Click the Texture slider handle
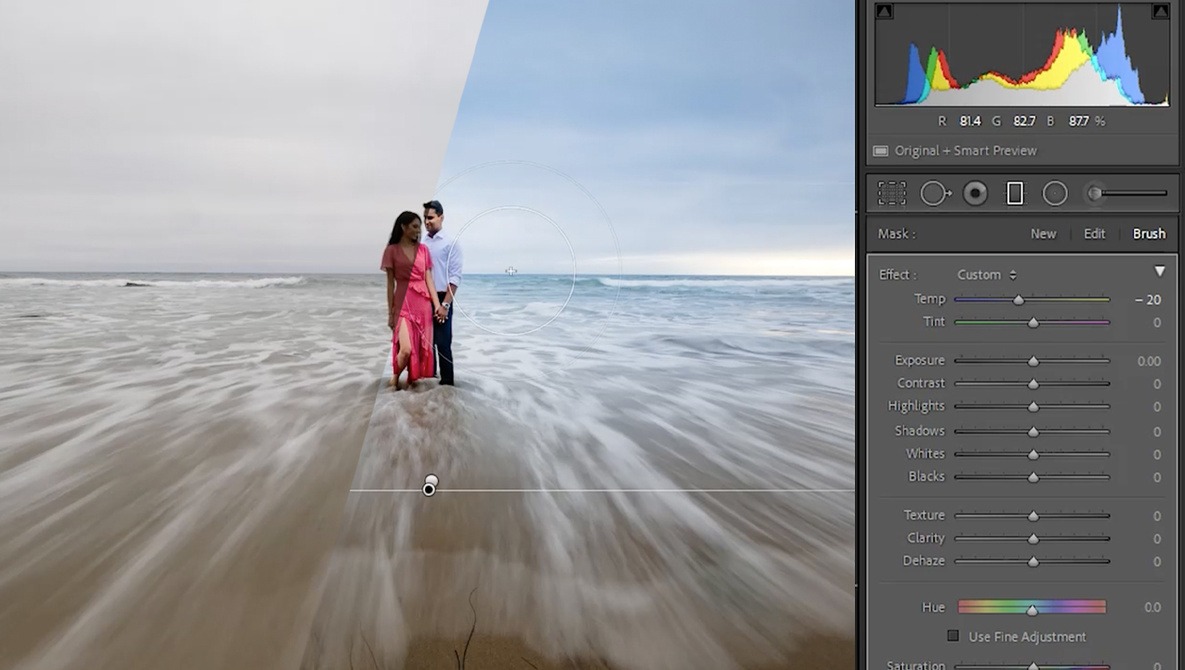The height and width of the screenshot is (670, 1185). [1033, 516]
